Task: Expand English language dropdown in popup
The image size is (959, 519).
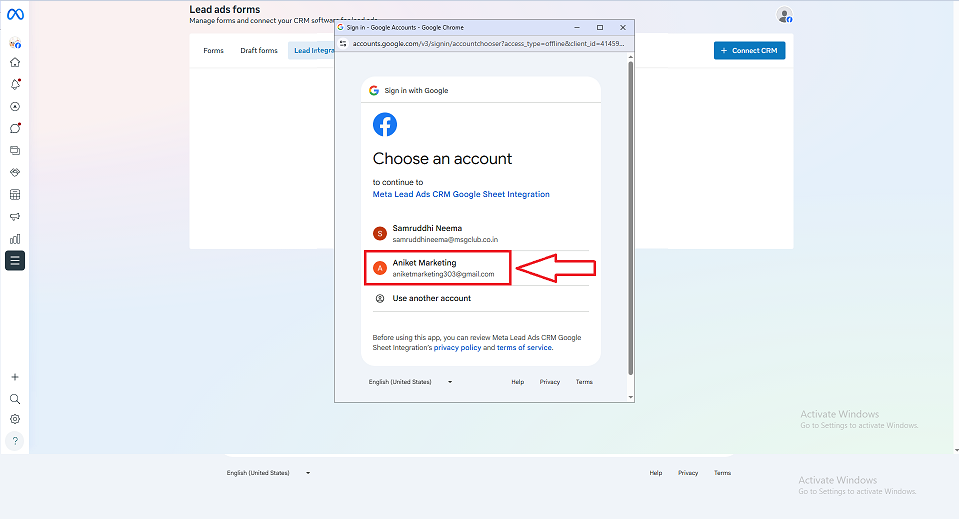Action: (x=410, y=382)
